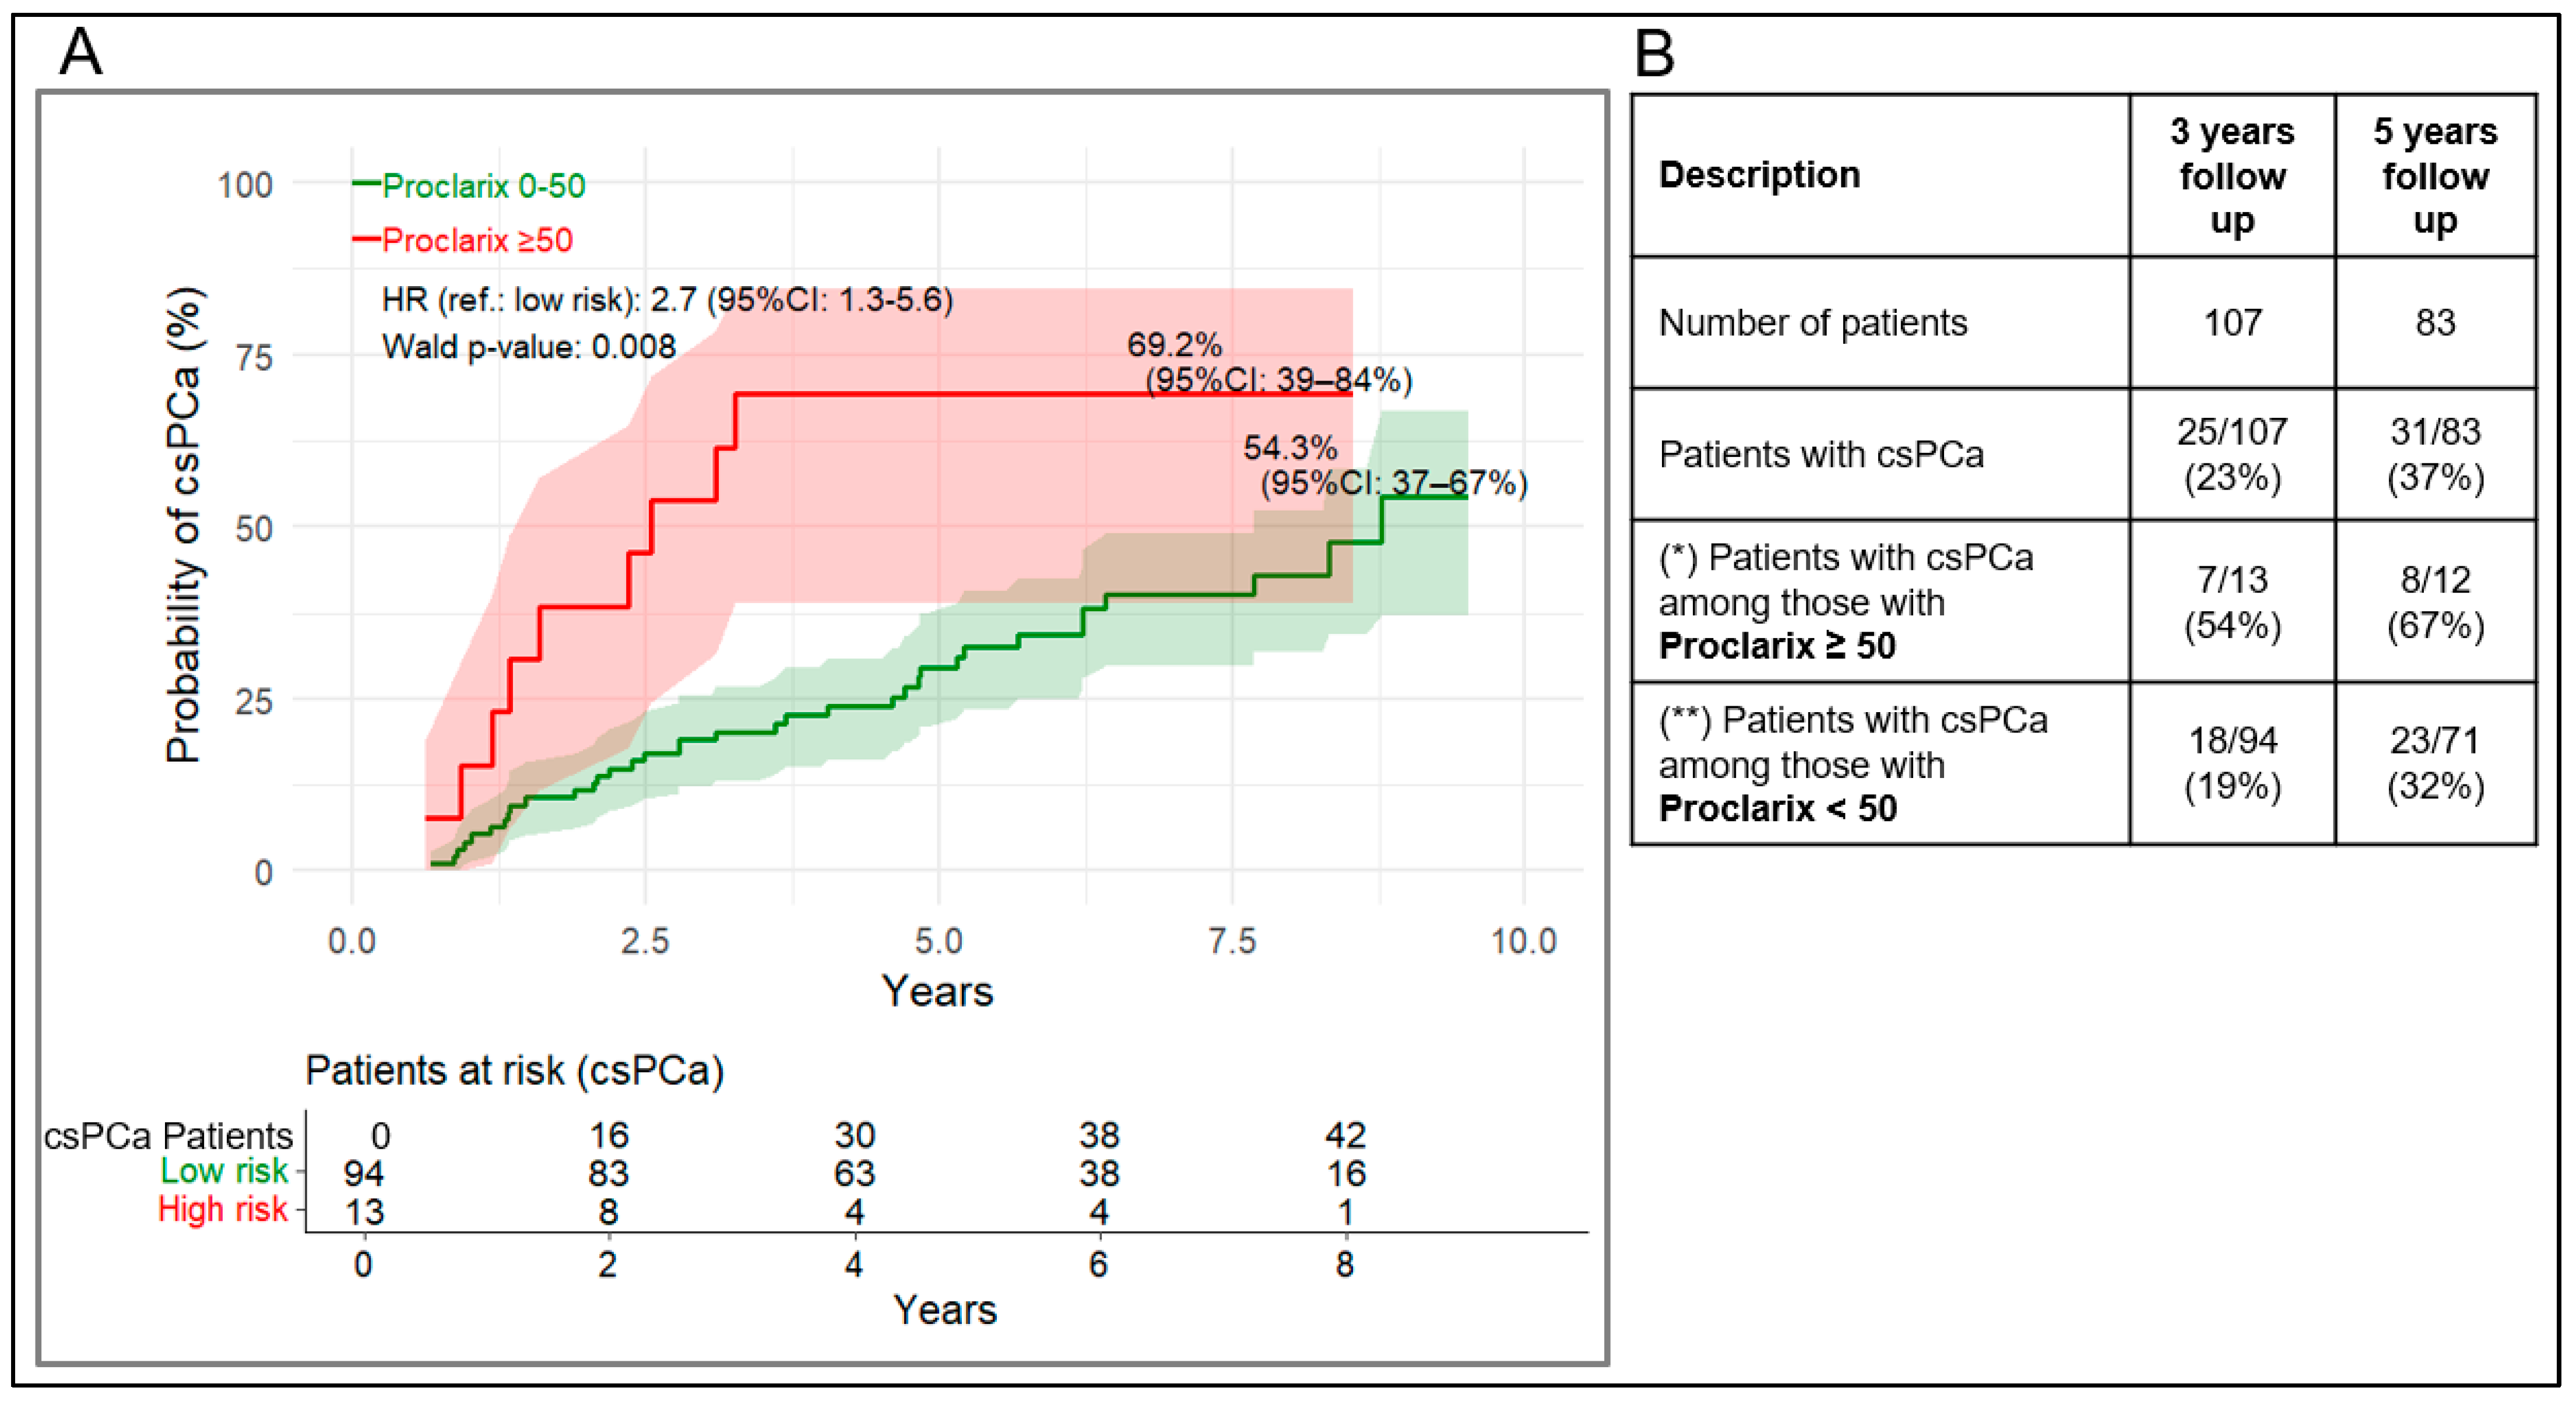Click the 8/12 (67%) table cell
2576x1405 pixels.
2435,602
